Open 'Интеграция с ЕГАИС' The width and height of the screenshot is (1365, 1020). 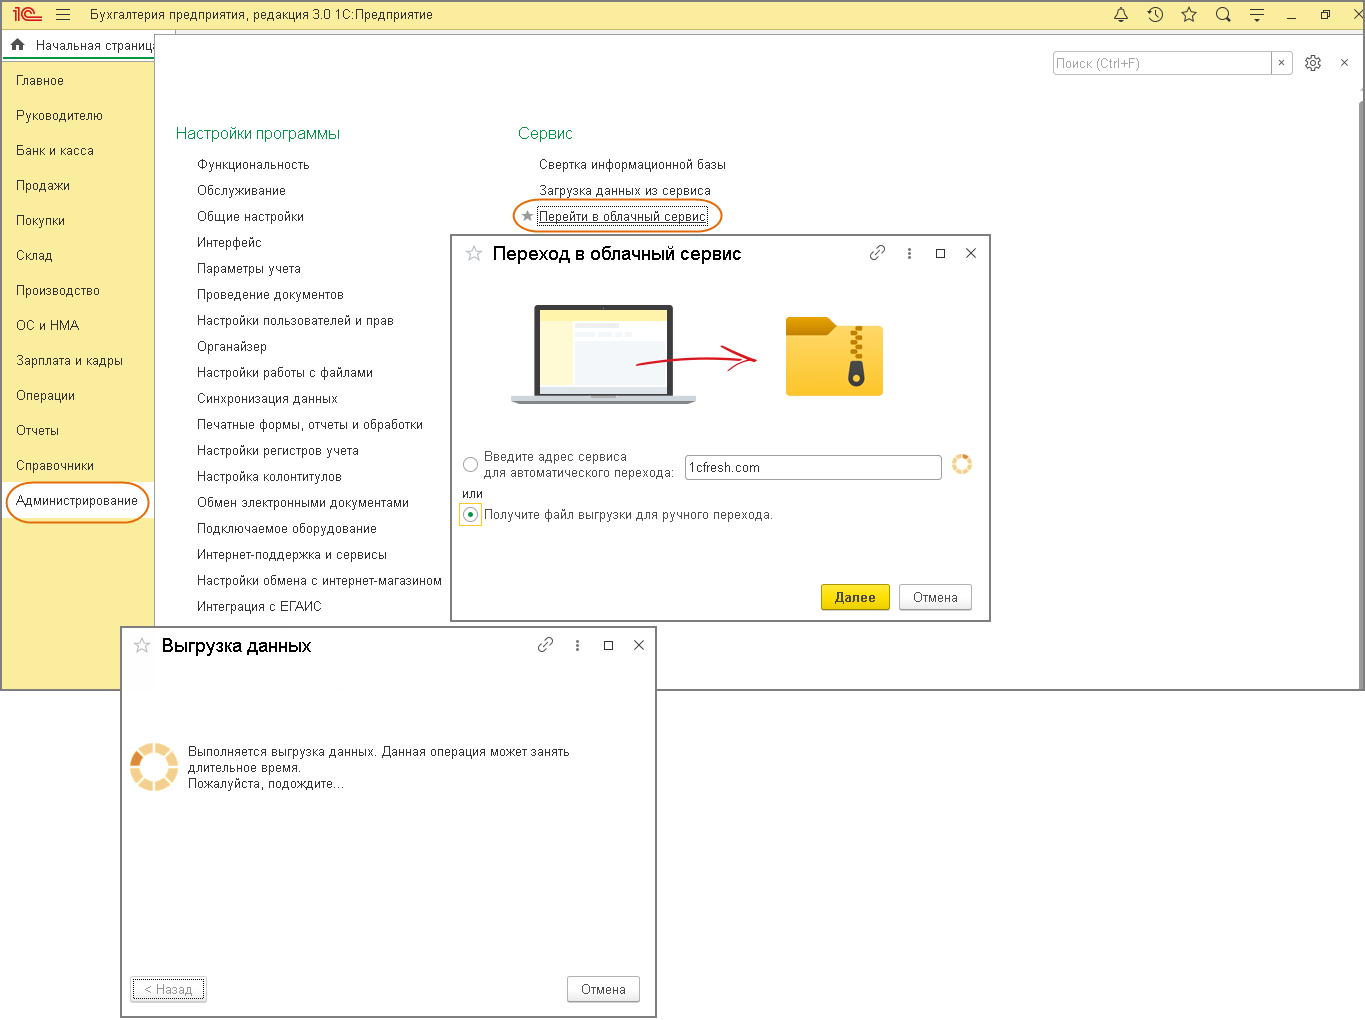point(259,606)
